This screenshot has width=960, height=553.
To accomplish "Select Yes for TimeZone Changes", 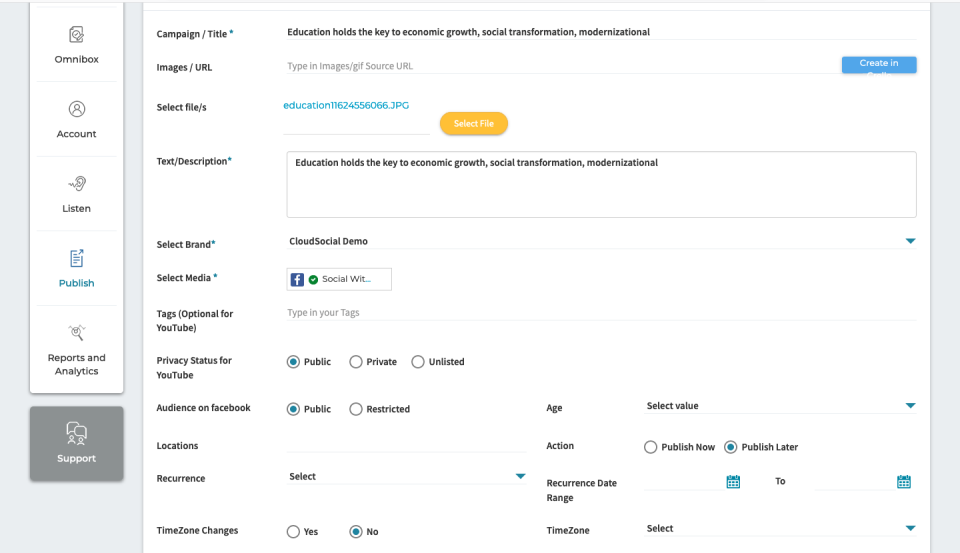I will click(x=293, y=532).
